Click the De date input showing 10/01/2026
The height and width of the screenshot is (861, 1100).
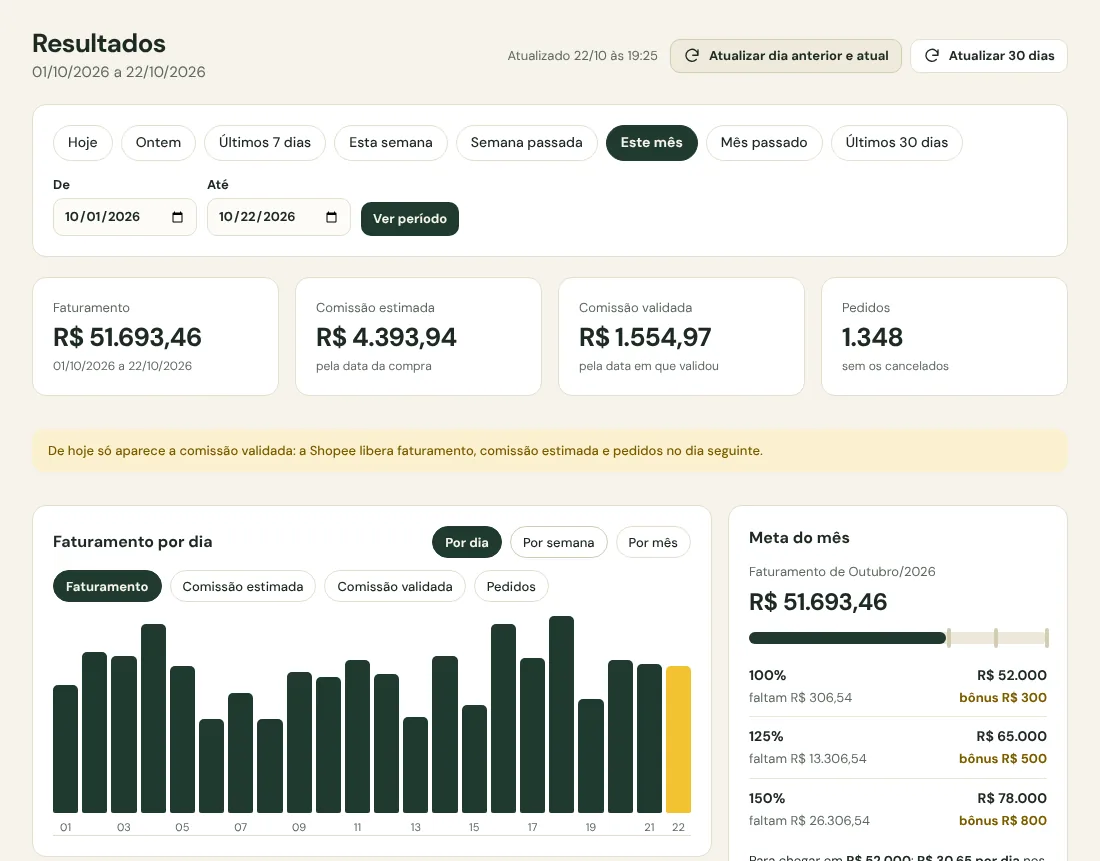(x=125, y=217)
